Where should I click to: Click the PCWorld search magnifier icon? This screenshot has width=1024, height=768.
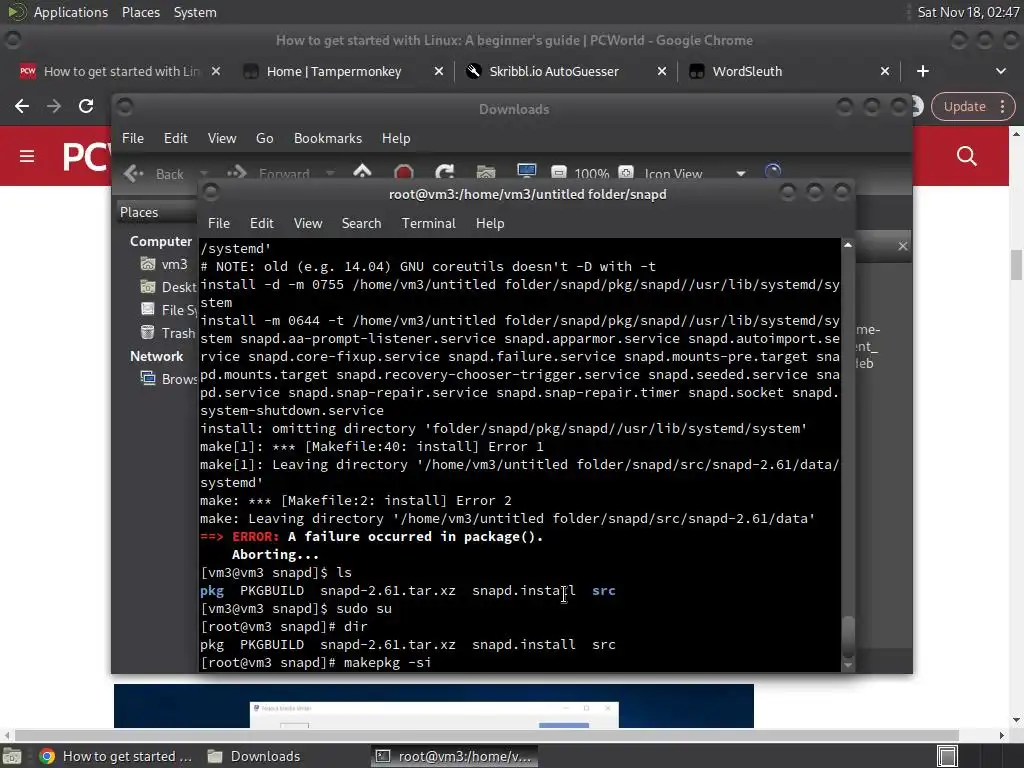pyautogui.click(x=967, y=156)
